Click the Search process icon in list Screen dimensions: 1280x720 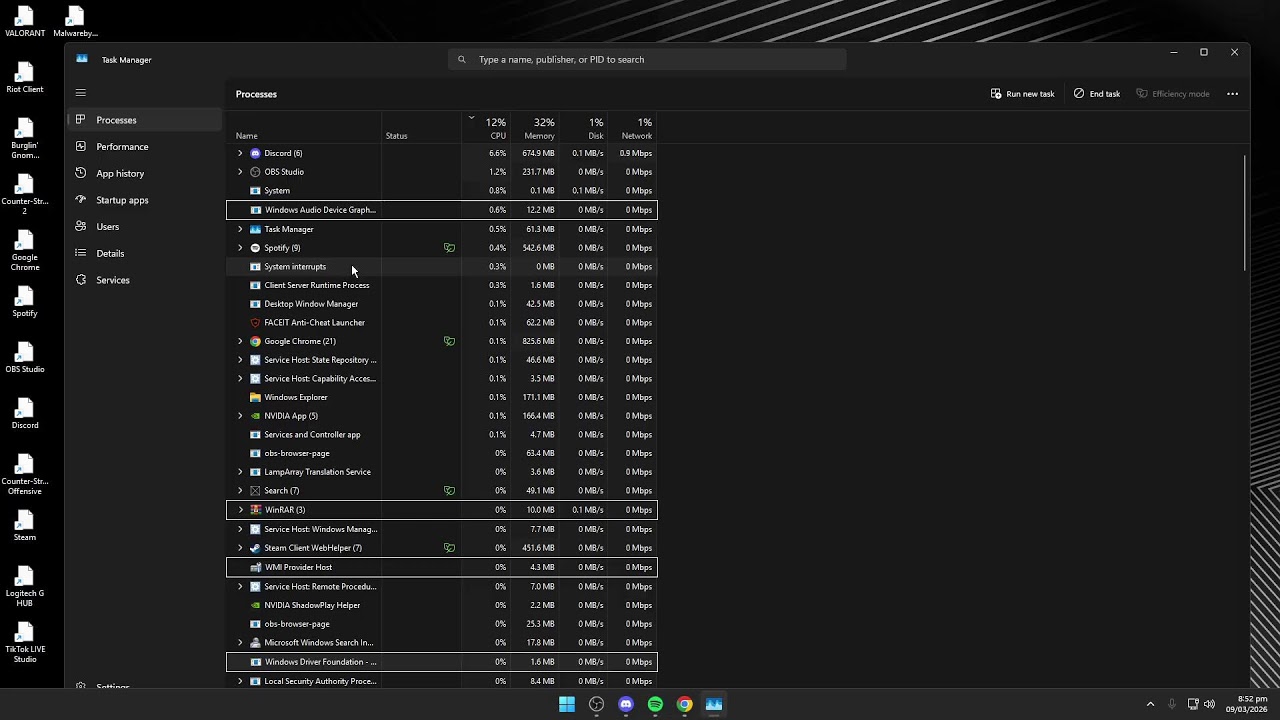(255, 491)
